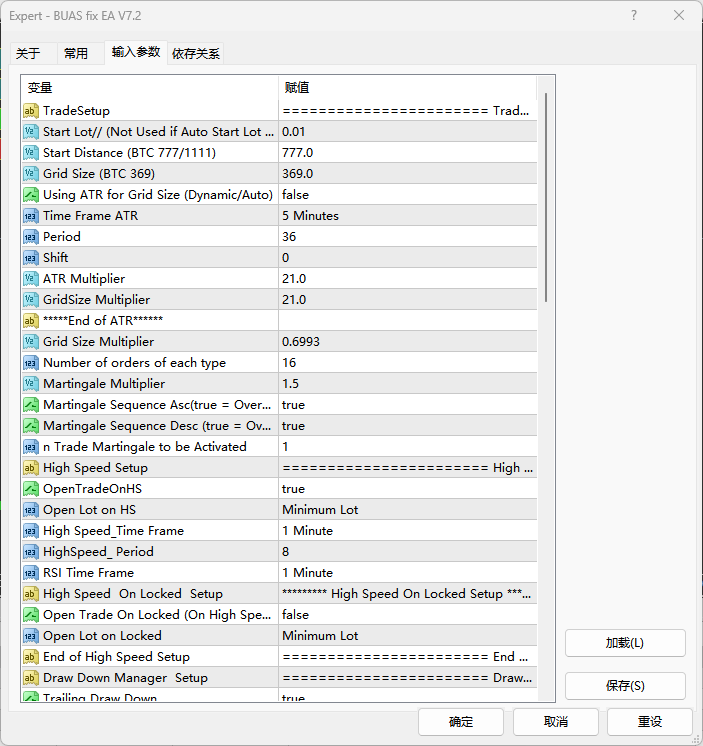Switch to the 依存关系 tab
This screenshot has width=703, height=746.
coord(196,54)
